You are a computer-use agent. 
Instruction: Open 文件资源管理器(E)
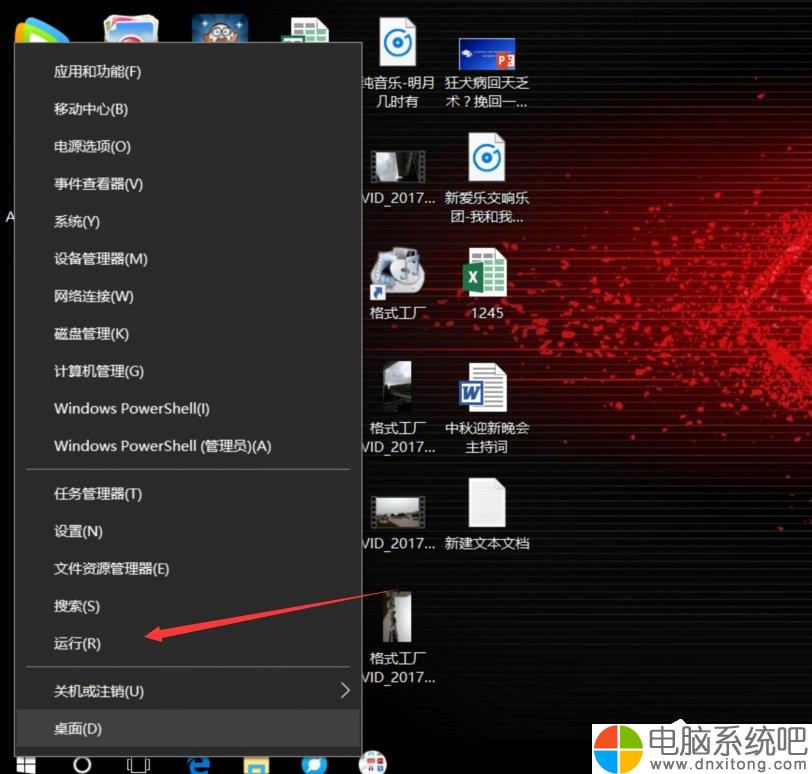tap(188, 569)
